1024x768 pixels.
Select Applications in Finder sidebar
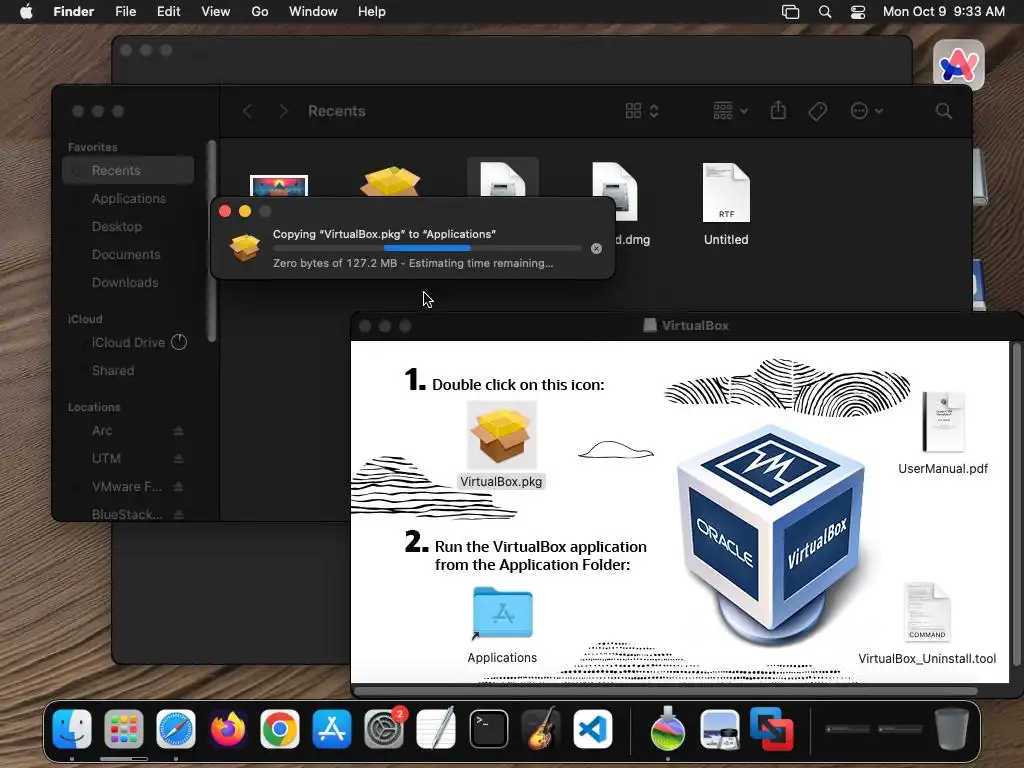(128, 199)
